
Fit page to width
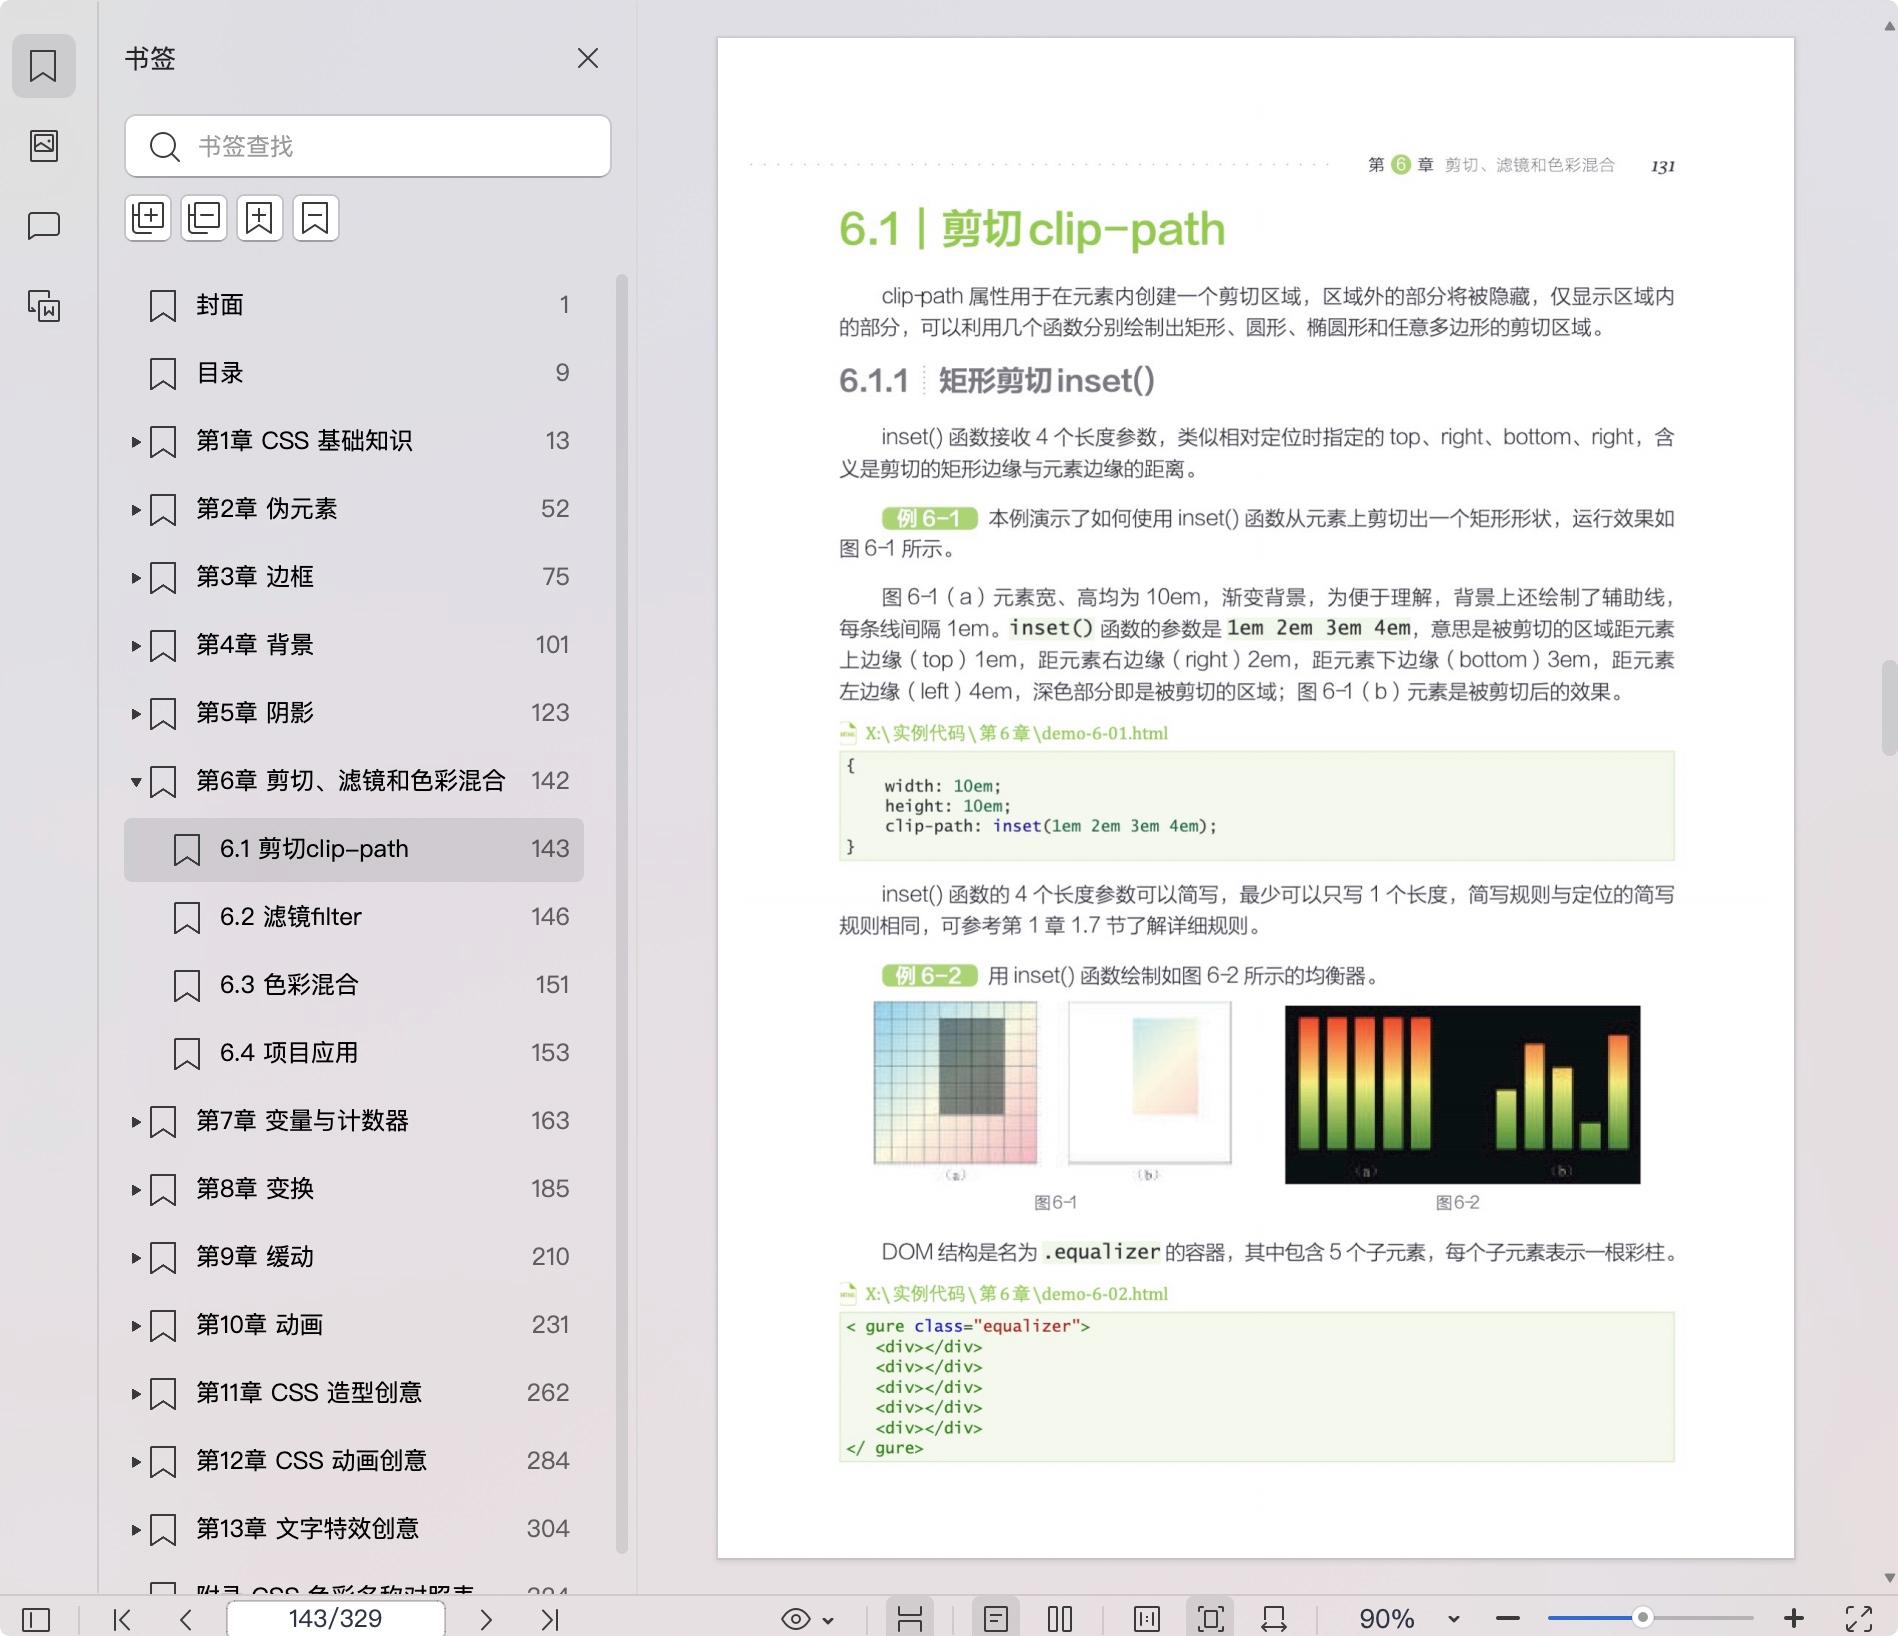pos(1274,1618)
